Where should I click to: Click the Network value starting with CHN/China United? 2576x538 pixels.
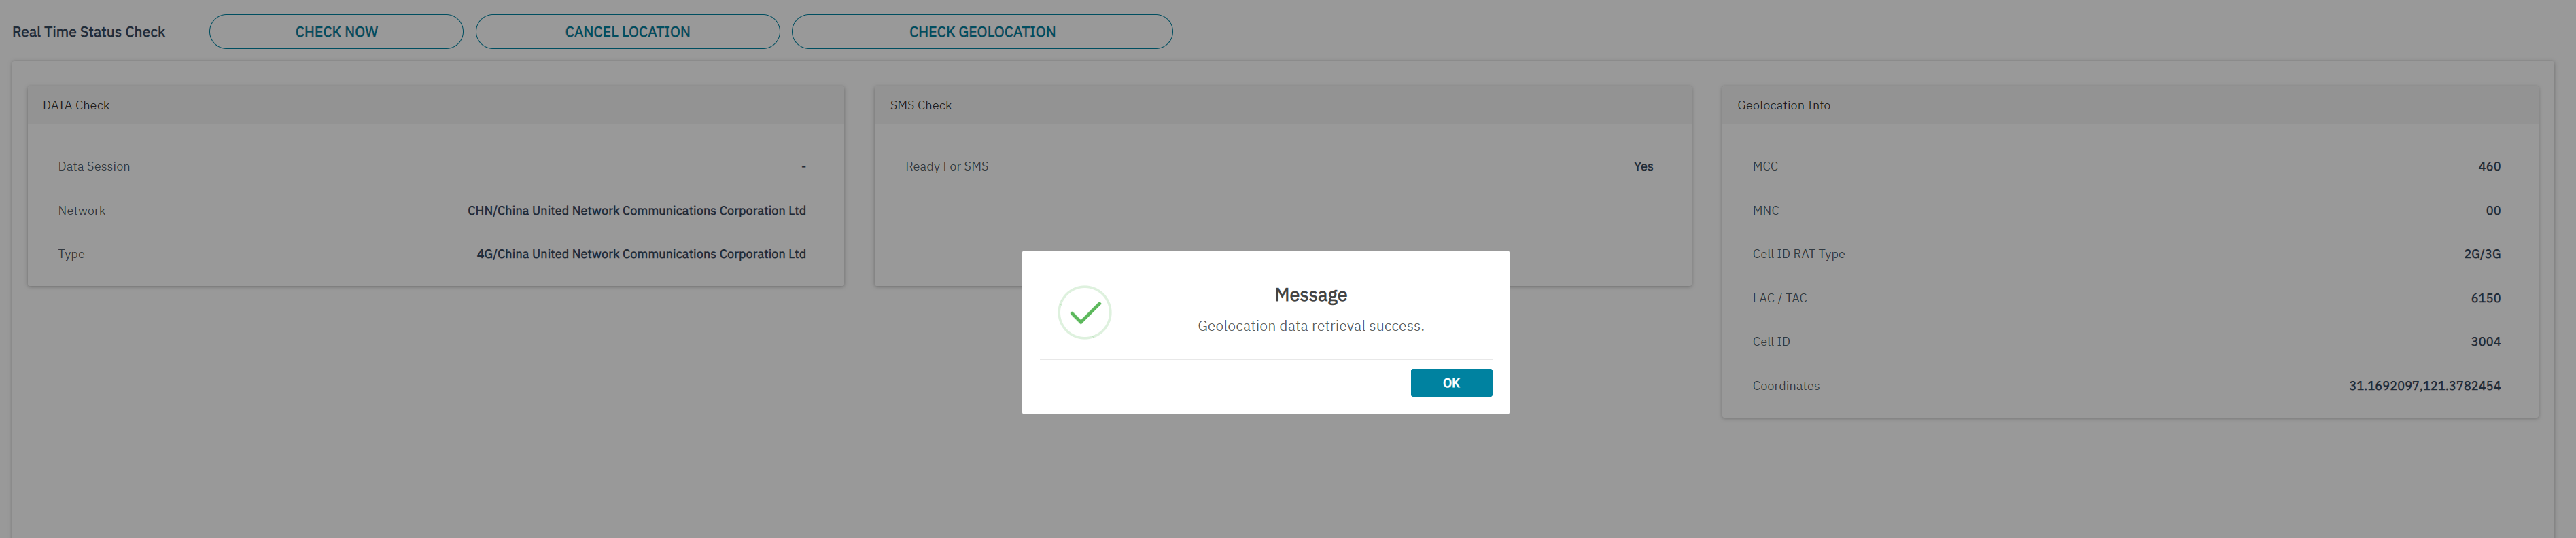pos(636,211)
